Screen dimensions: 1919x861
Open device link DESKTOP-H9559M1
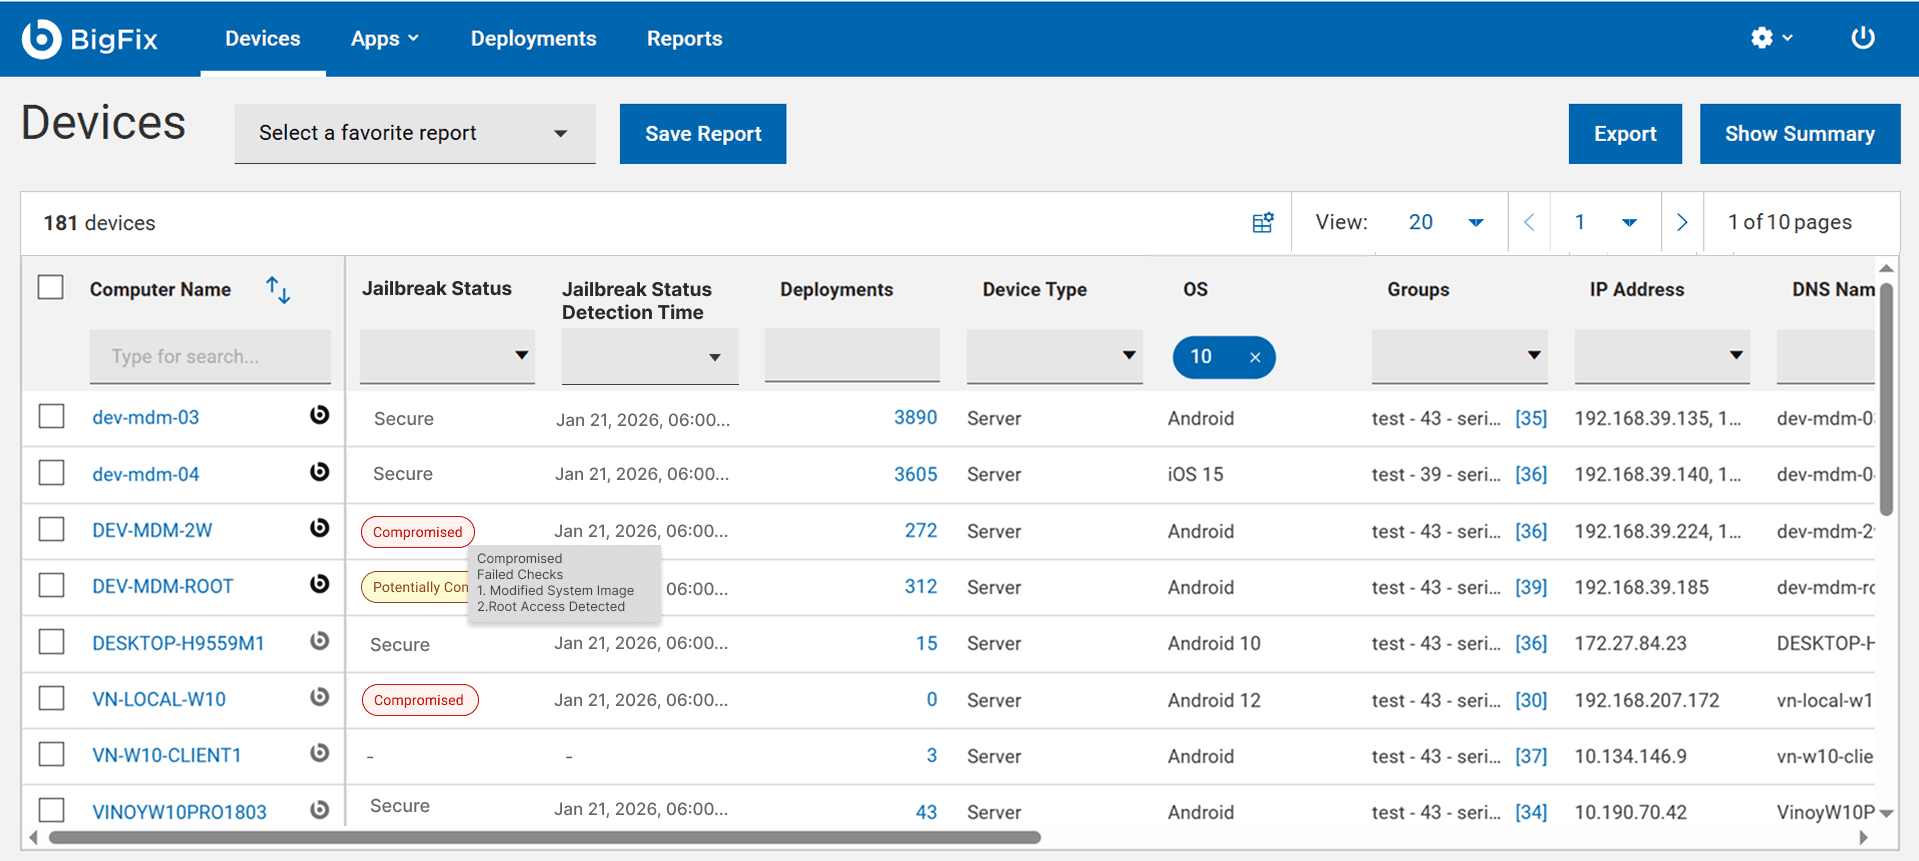(178, 643)
